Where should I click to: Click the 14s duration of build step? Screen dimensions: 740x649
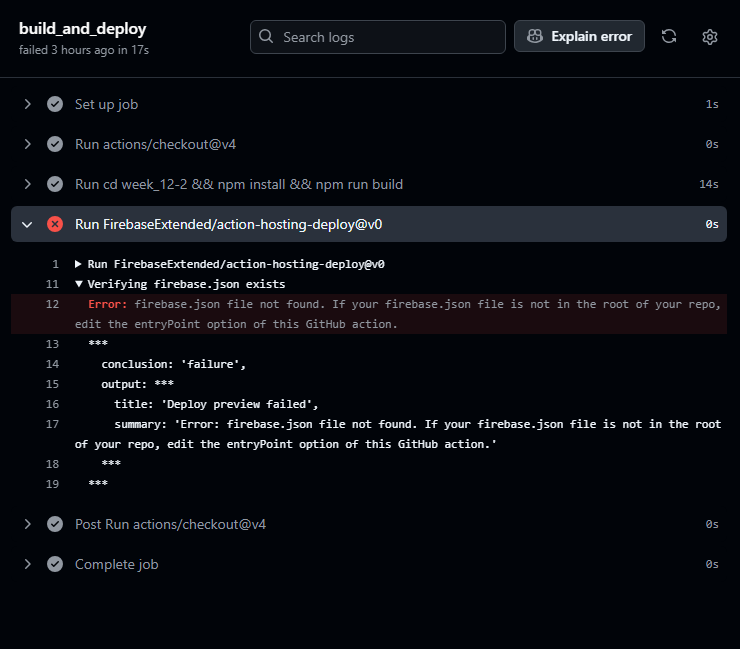709,184
